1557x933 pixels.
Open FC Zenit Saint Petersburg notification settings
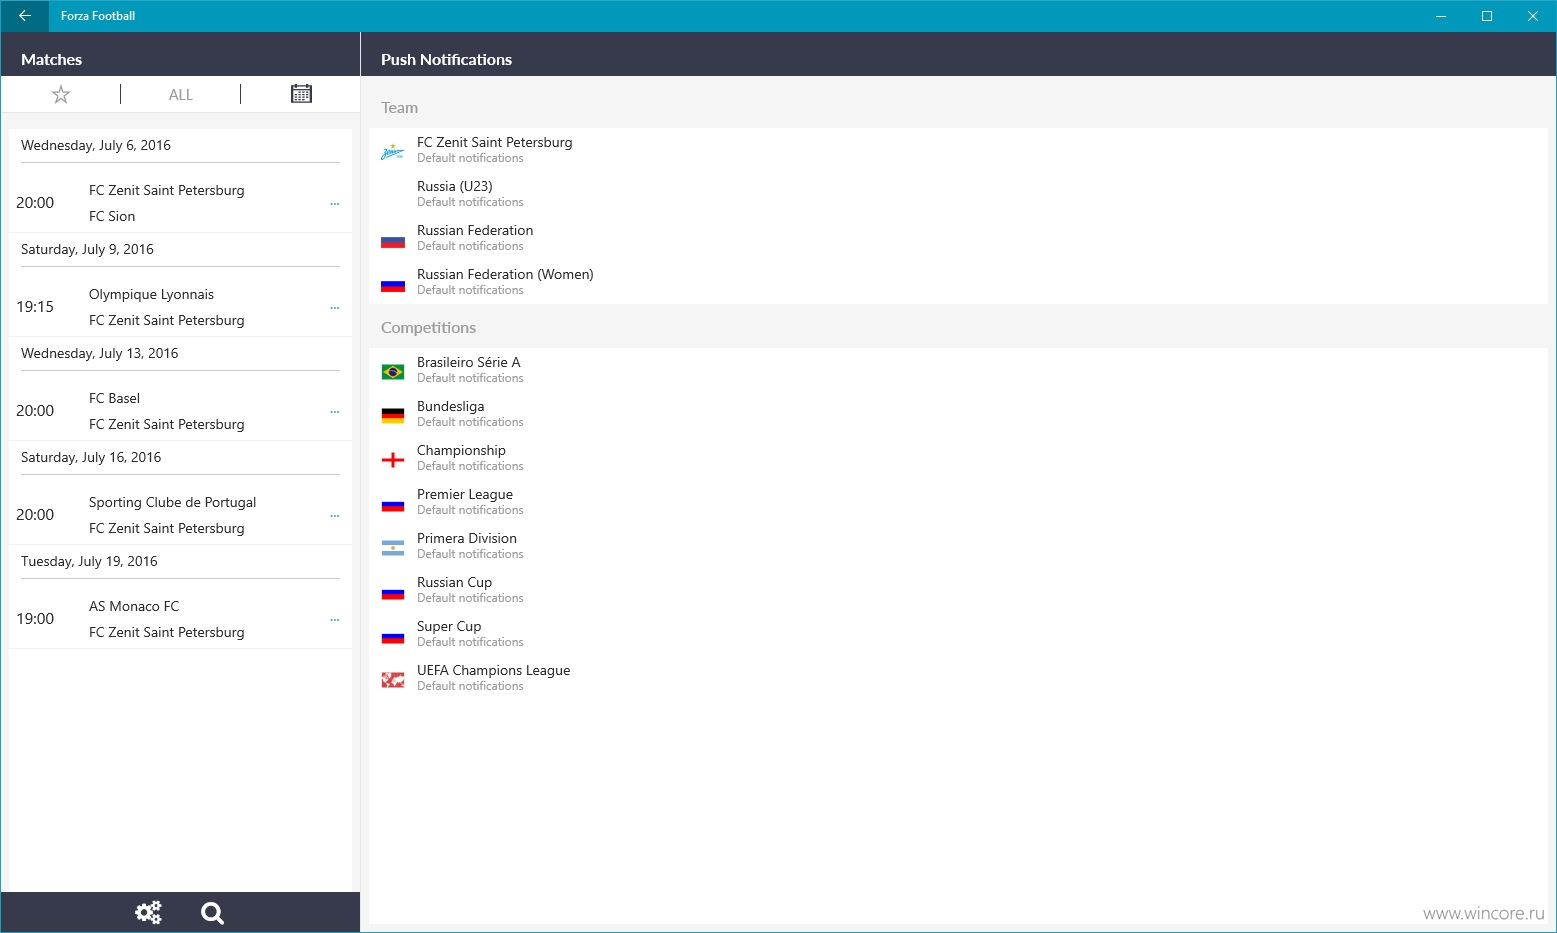[958, 150]
